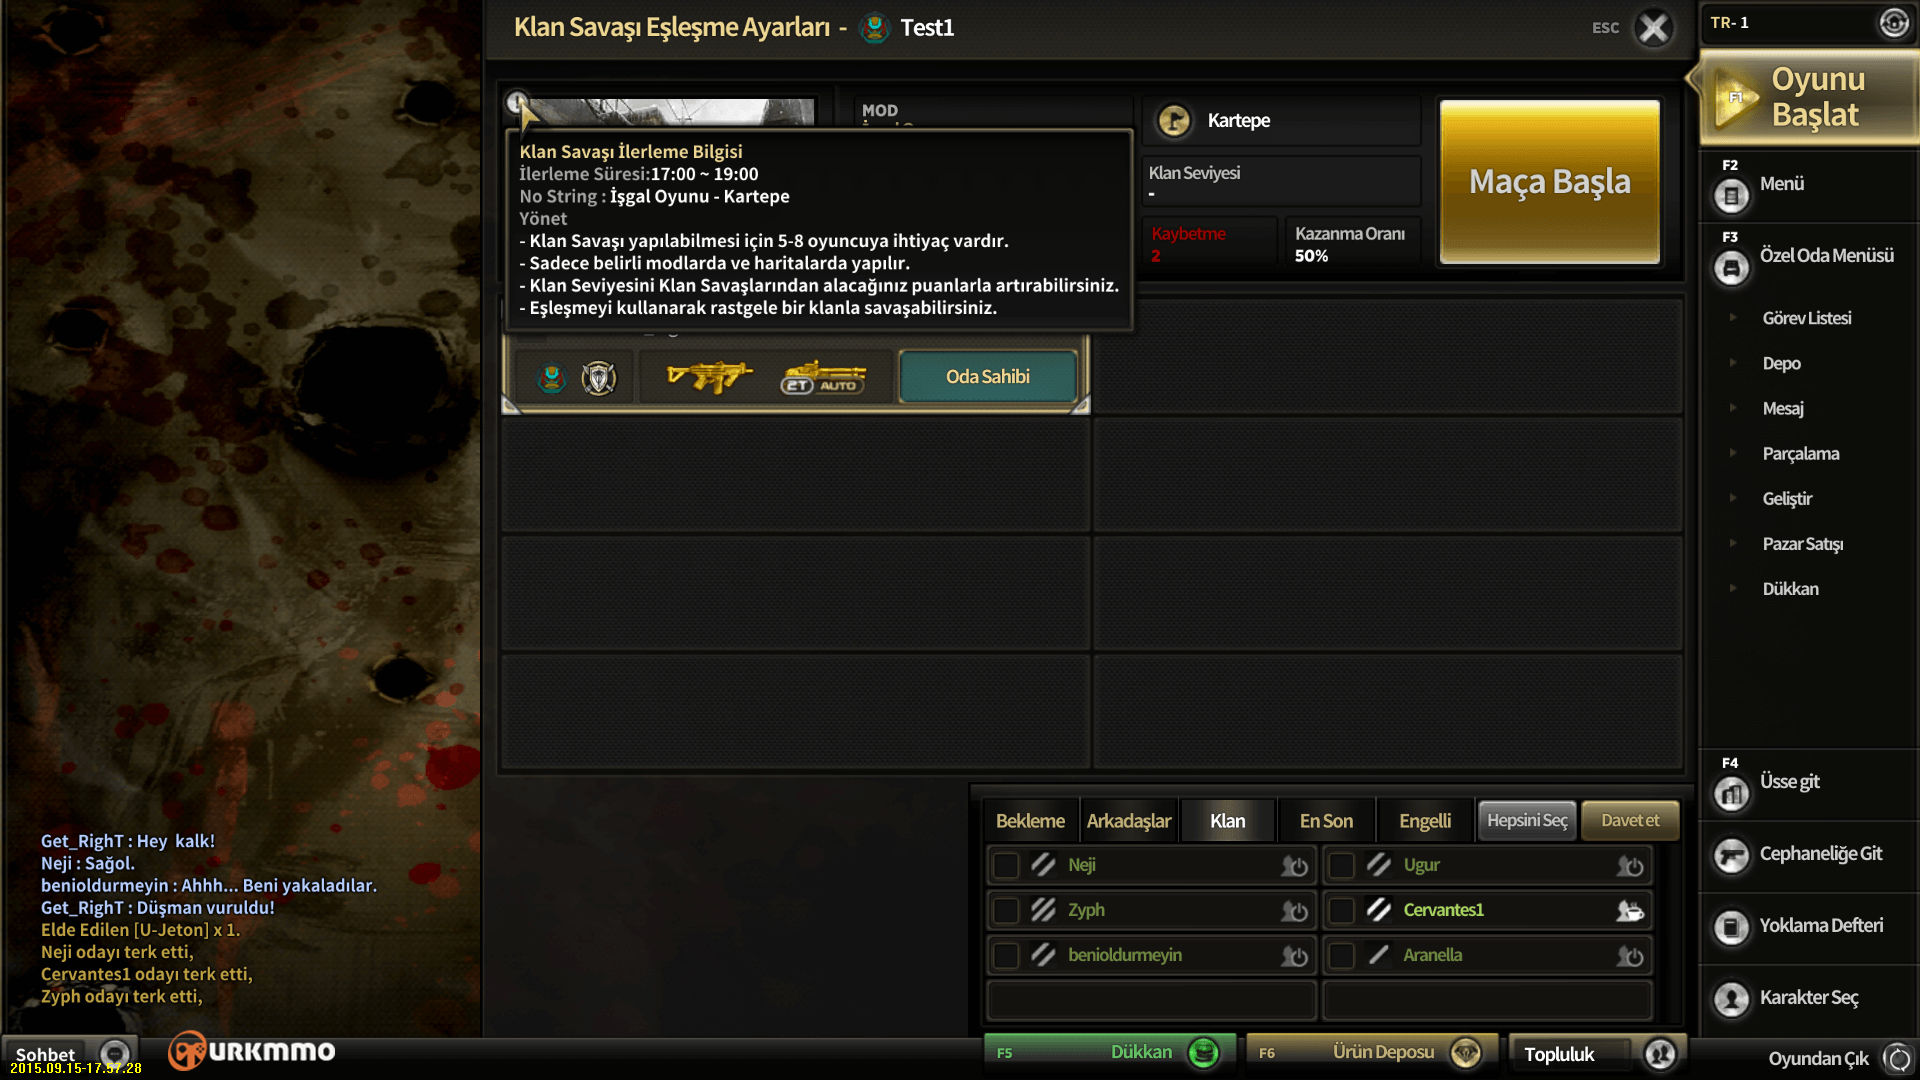Viewport: 1920px width, 1080px height.
Task: Click the Davet et invite button
Action: coord(1629,820)
